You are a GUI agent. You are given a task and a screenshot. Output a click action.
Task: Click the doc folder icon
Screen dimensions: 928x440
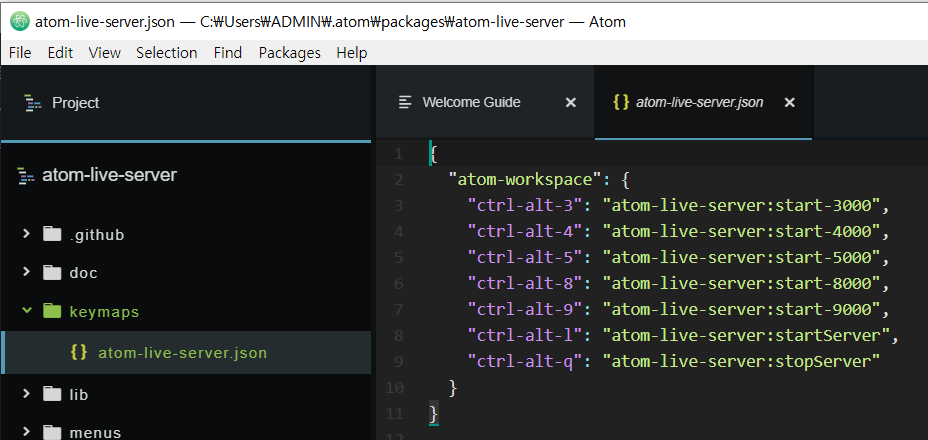pos(52,273)
